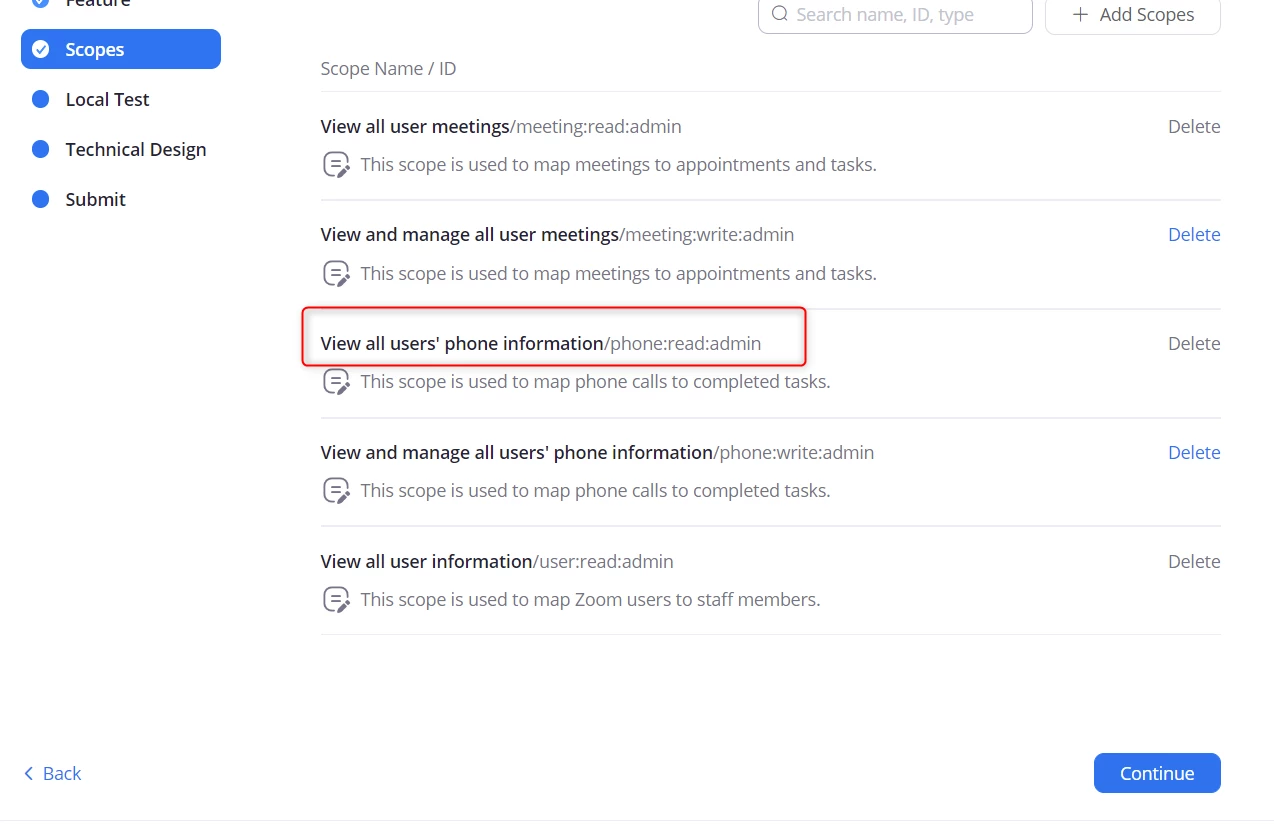1274x824 pixels.
Task: Click the Scopes checkmark step icon
Action: tap(41, 49)
